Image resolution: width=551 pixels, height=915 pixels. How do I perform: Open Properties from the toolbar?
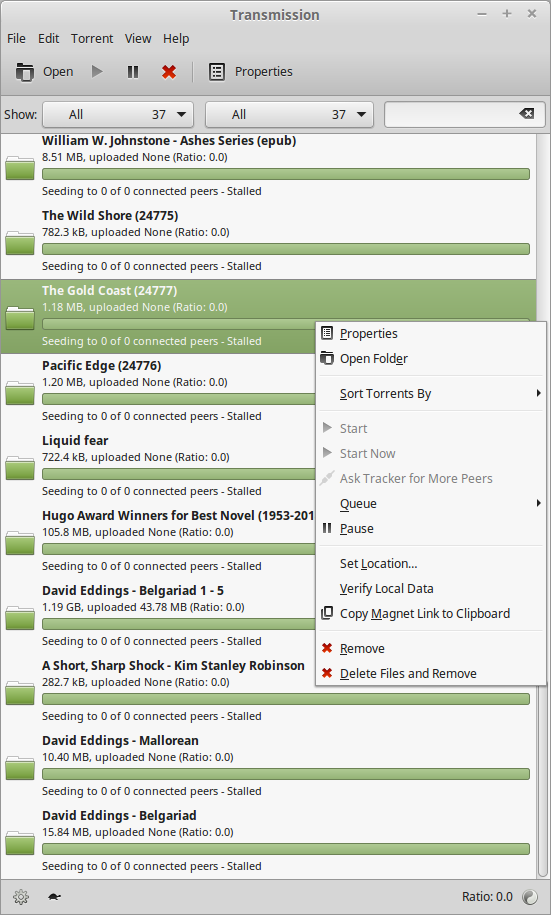(250, 72)
